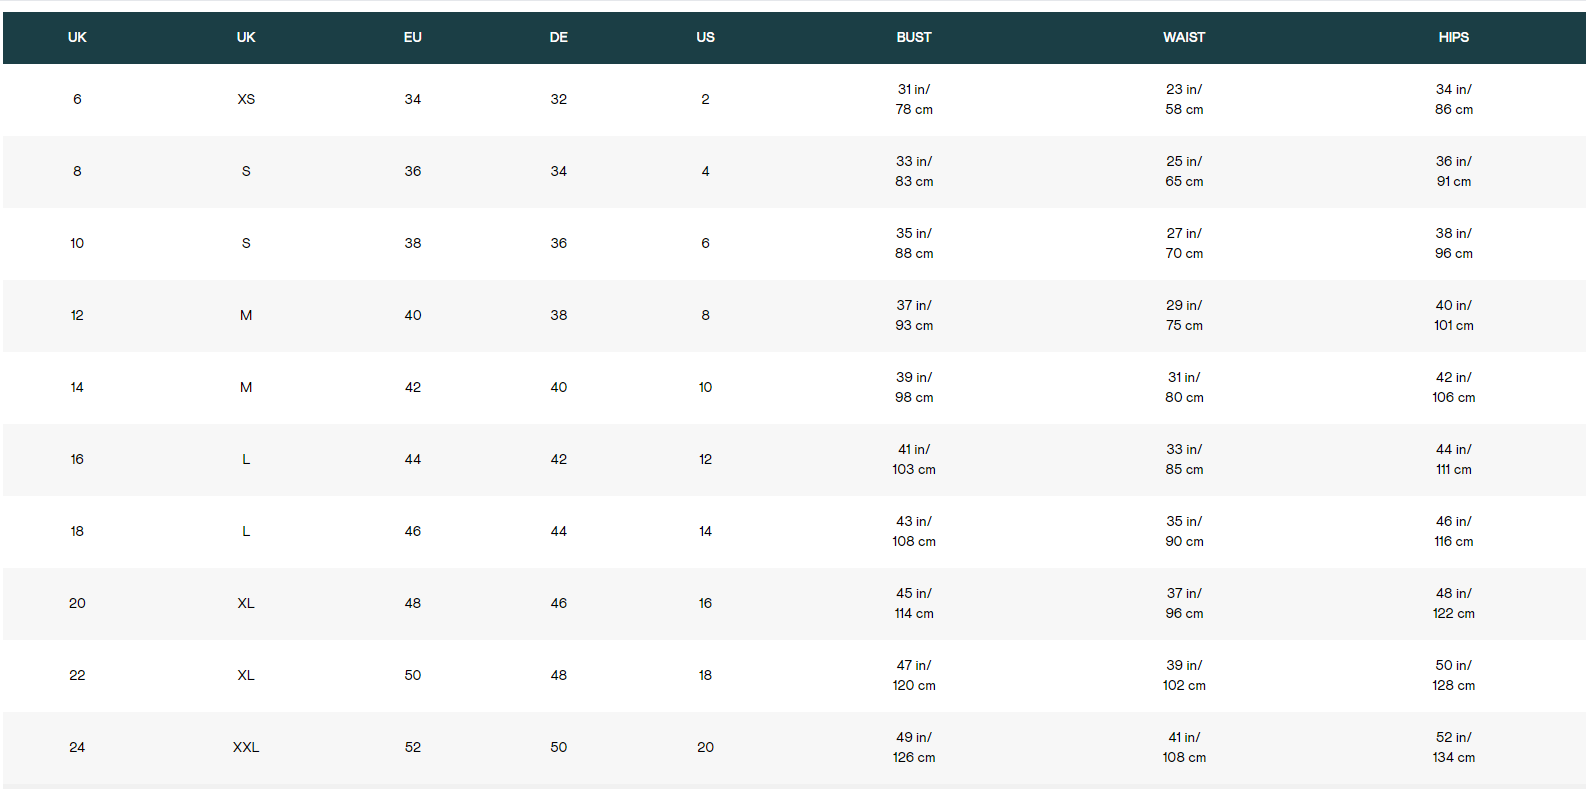The width and height of the screenshot is (1586, 789).
Task: Click the waist value 41 in/108 cm
Action: coord(1183,747)
